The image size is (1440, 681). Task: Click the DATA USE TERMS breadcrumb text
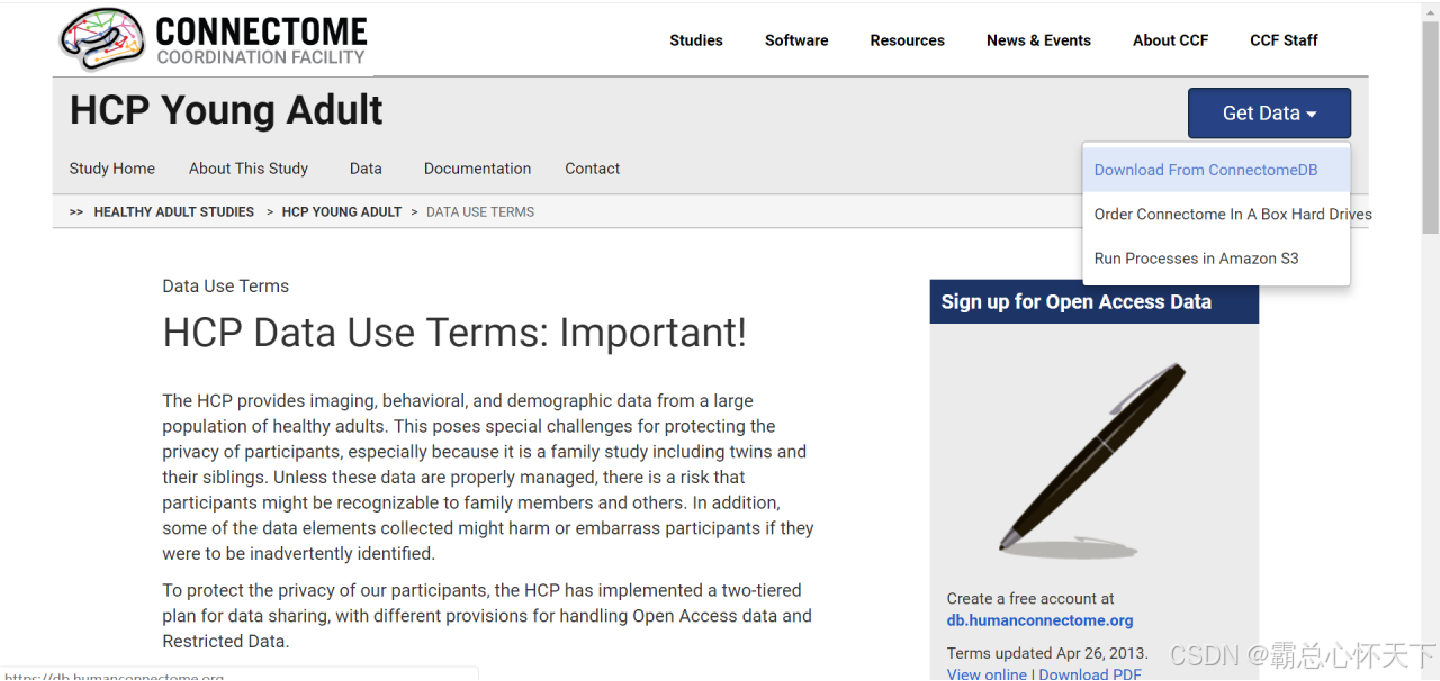480,212
